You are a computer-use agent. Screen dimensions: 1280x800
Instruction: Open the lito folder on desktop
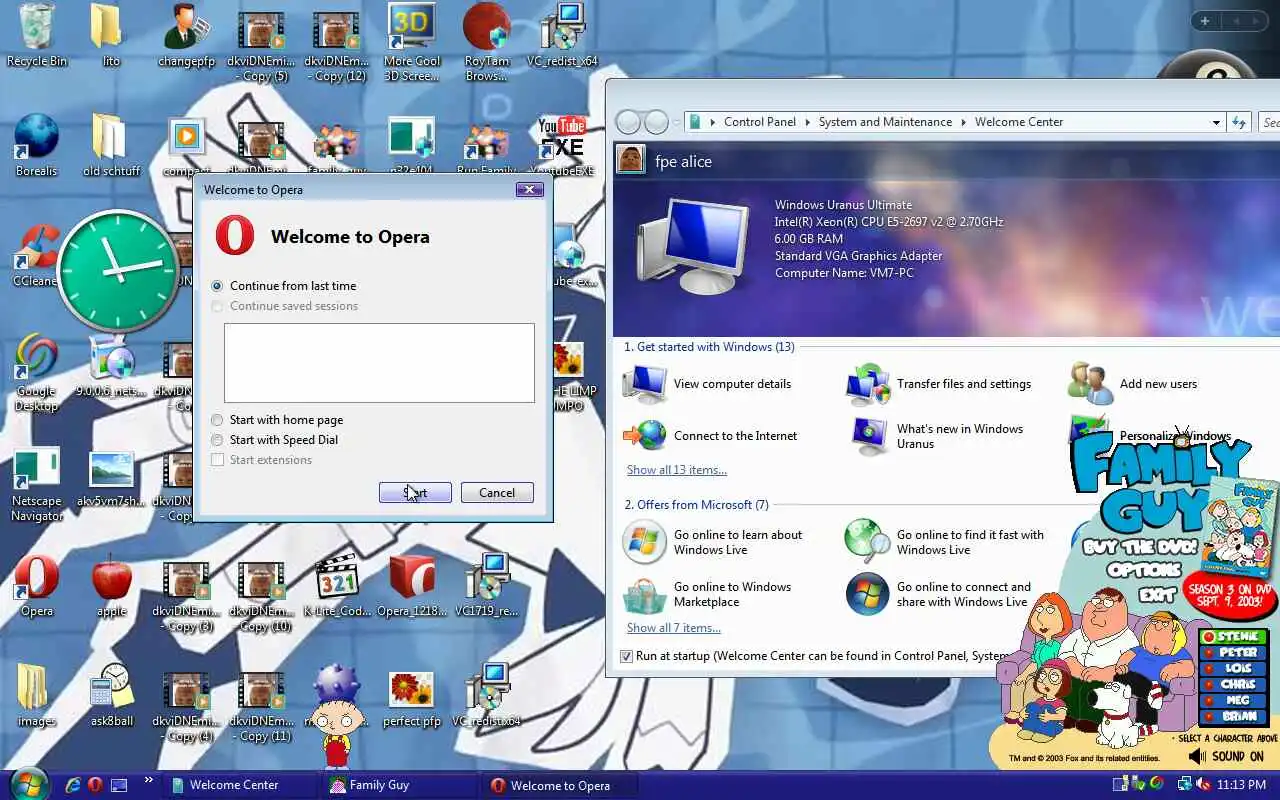pos(110,36)
